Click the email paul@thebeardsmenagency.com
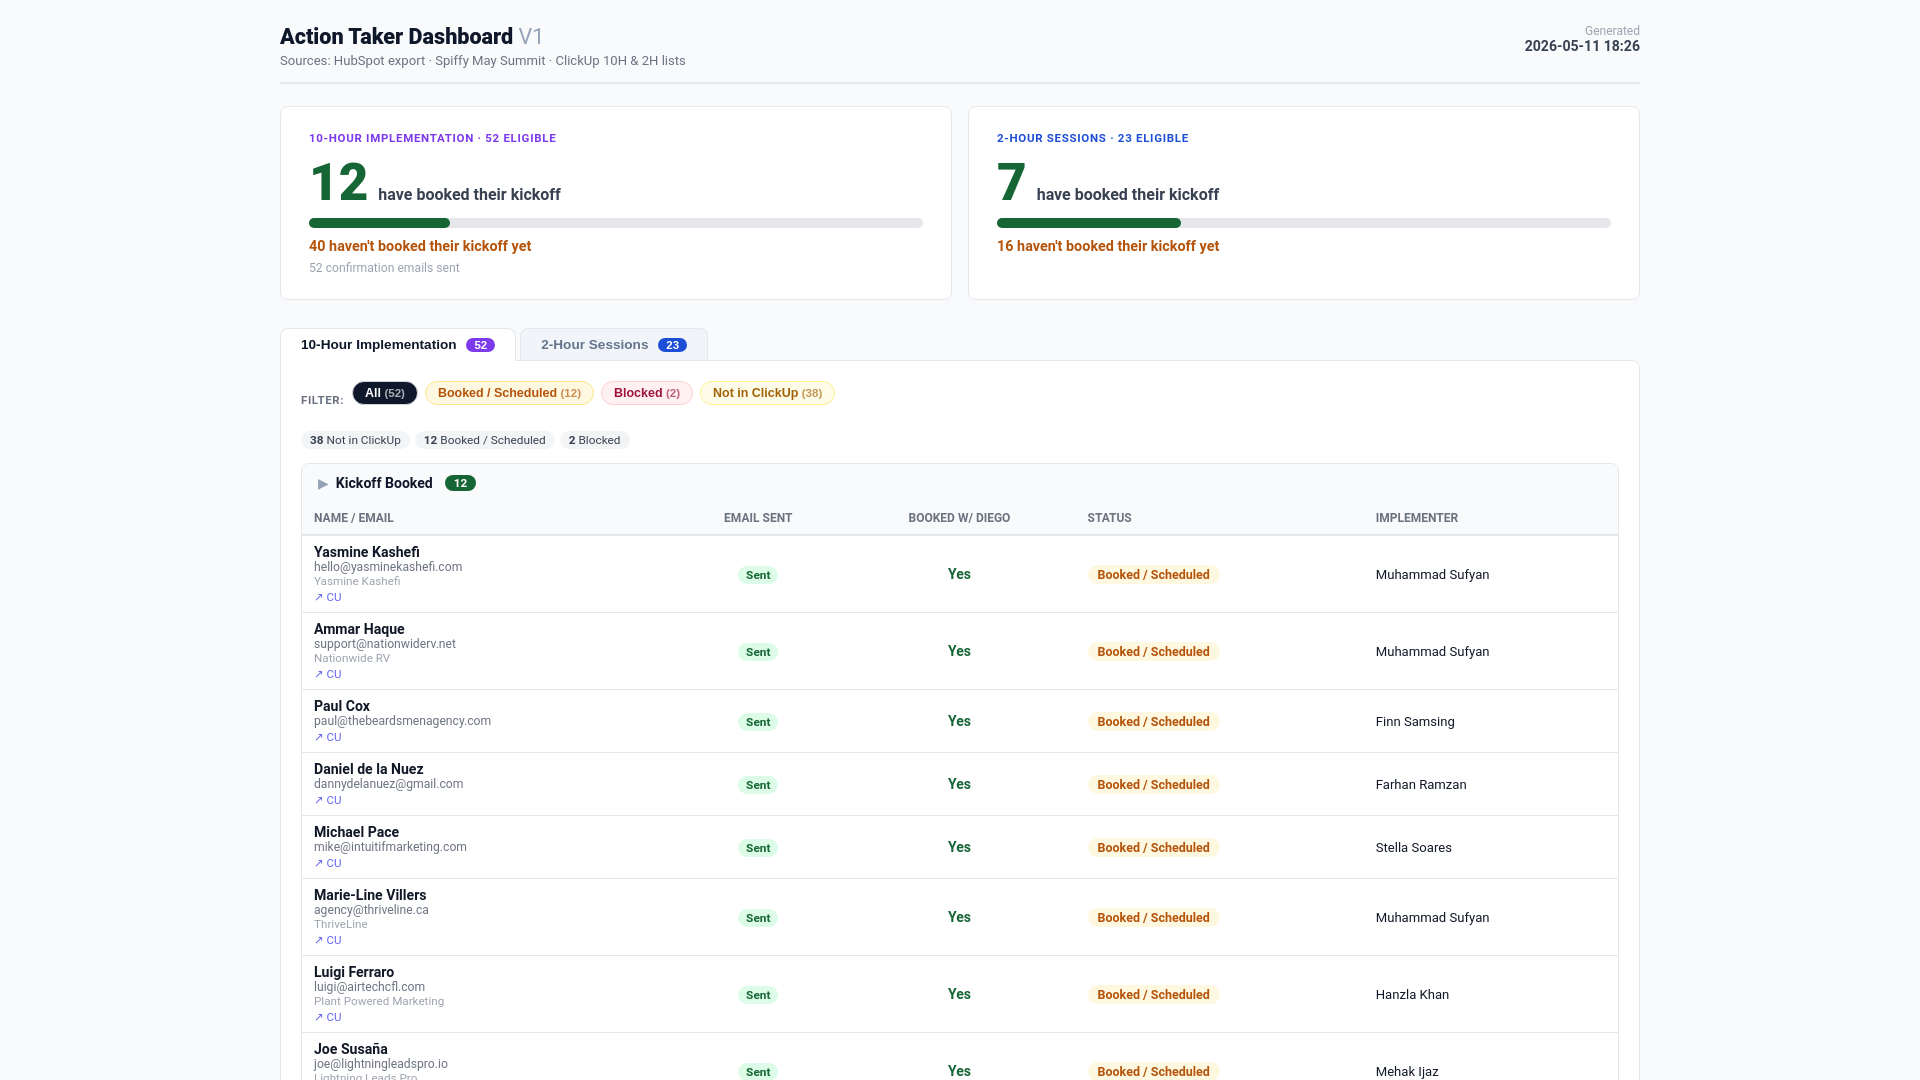 point(402,721)
